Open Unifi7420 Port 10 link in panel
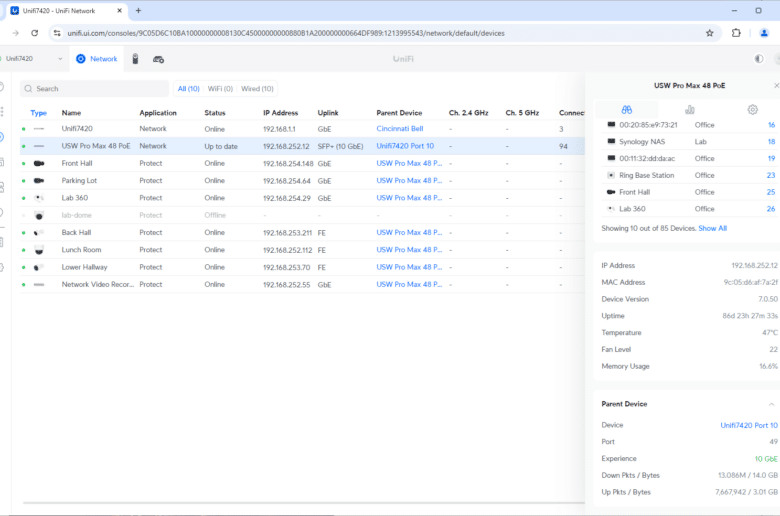Viewport: 780px width, 516px height. (x=749, y=425)
